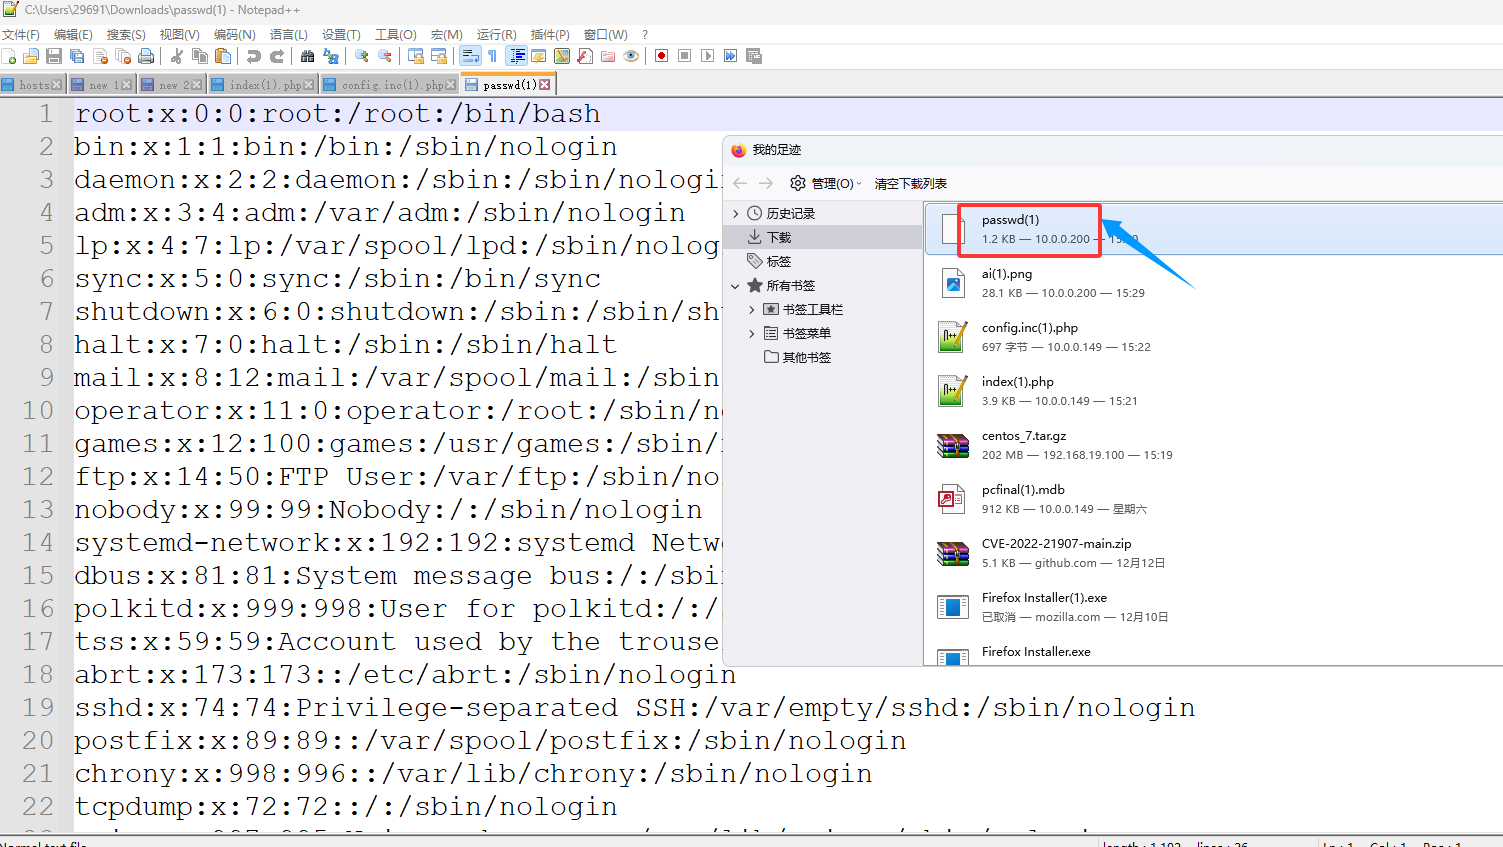Open the 文件(F) menu
The width and height of the screenshot is (1503, 847).
[x=21, y=34]
